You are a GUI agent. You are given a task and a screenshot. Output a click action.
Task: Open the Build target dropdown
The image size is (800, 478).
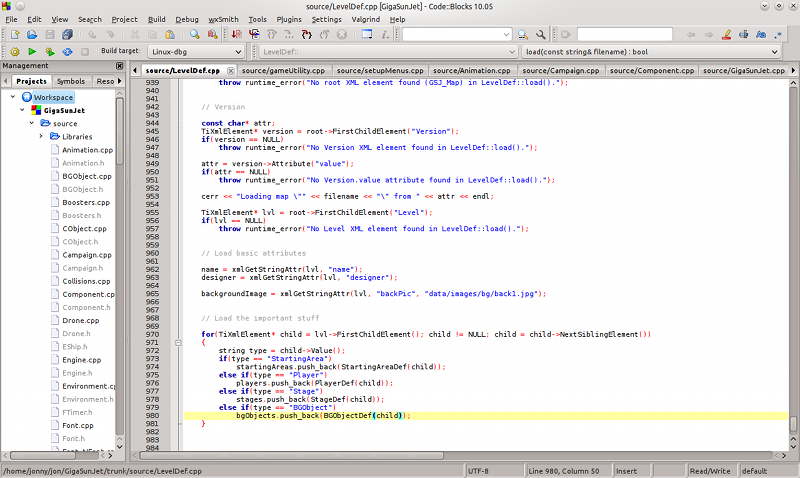tap(195, 51)
